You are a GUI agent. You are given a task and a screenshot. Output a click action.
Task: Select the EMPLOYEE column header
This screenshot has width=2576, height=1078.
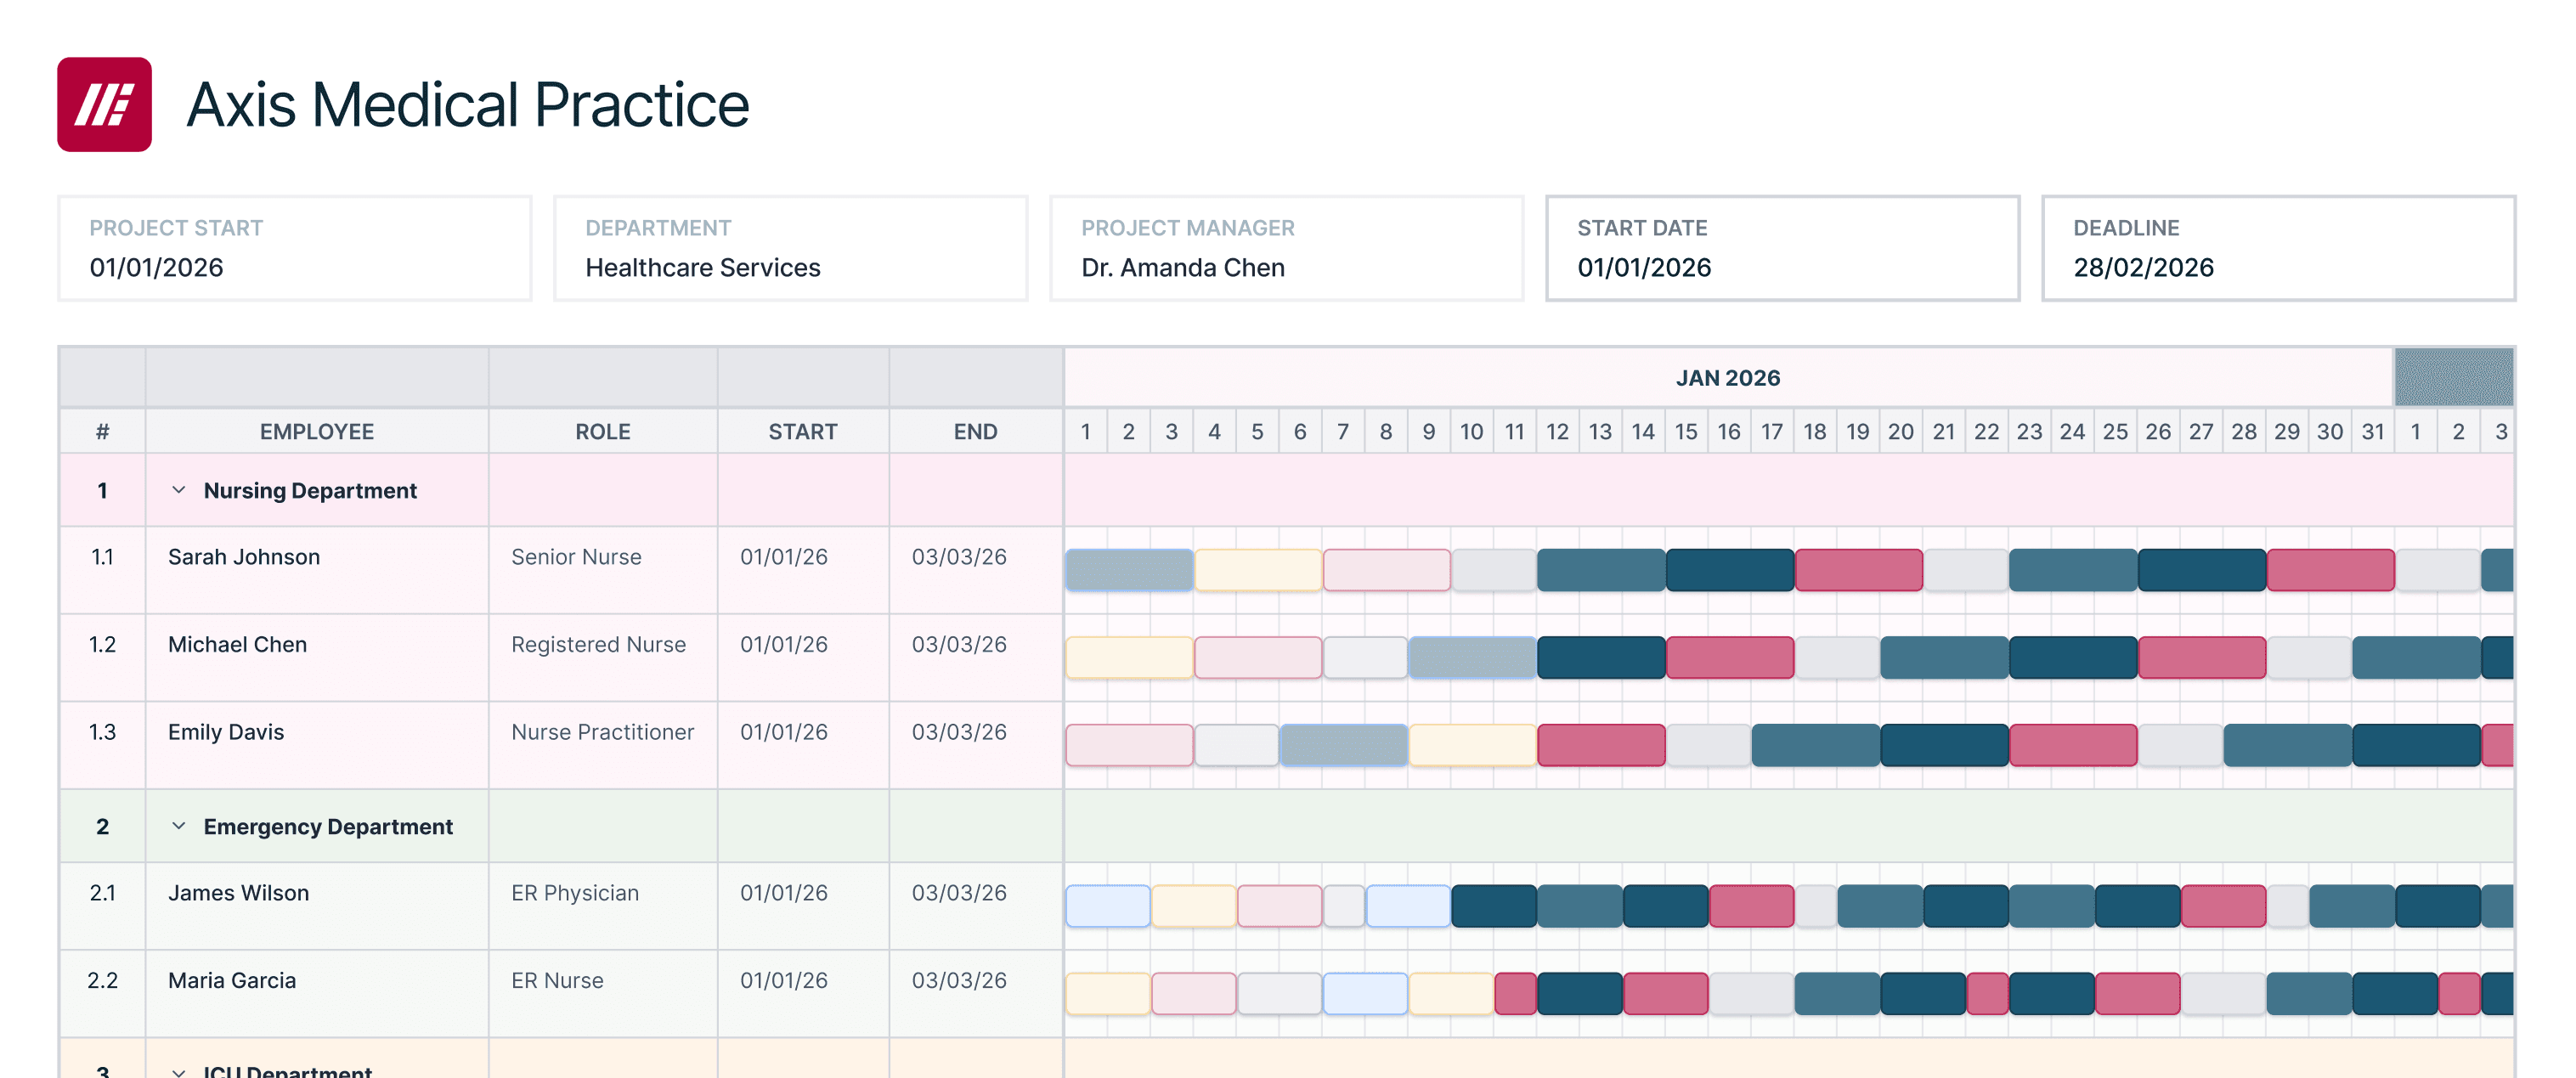317,431
